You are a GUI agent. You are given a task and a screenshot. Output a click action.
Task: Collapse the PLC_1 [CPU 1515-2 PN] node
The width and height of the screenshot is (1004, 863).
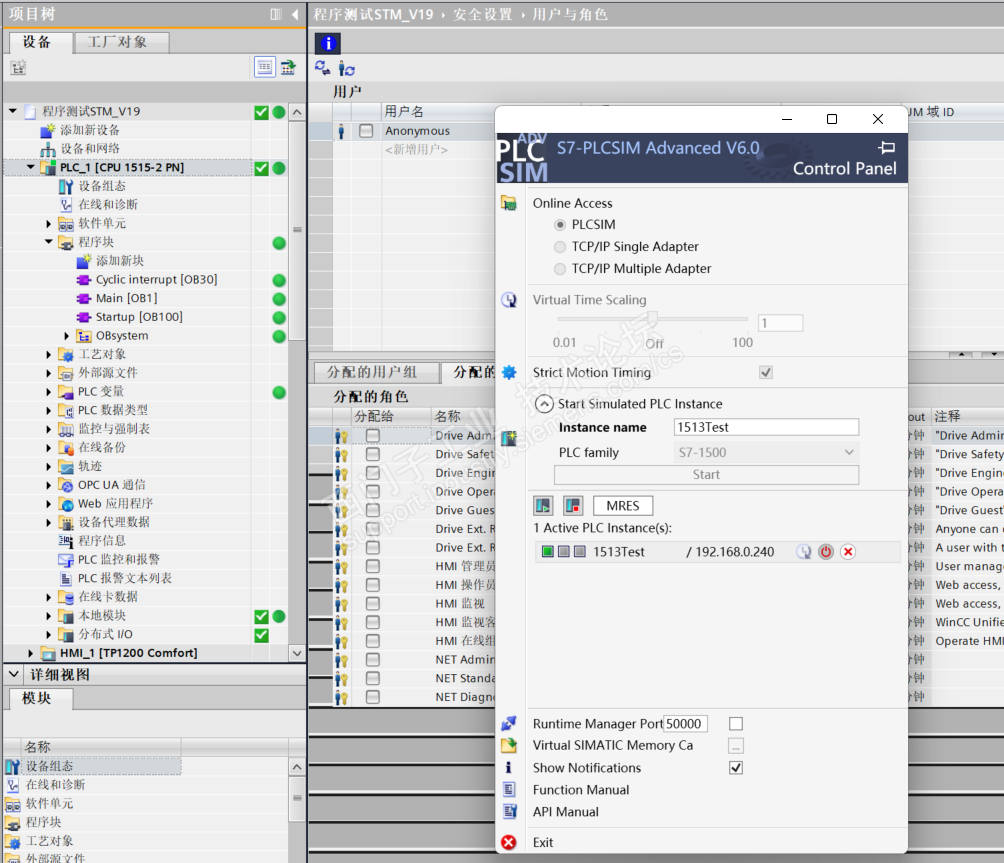tap(31, 167)
